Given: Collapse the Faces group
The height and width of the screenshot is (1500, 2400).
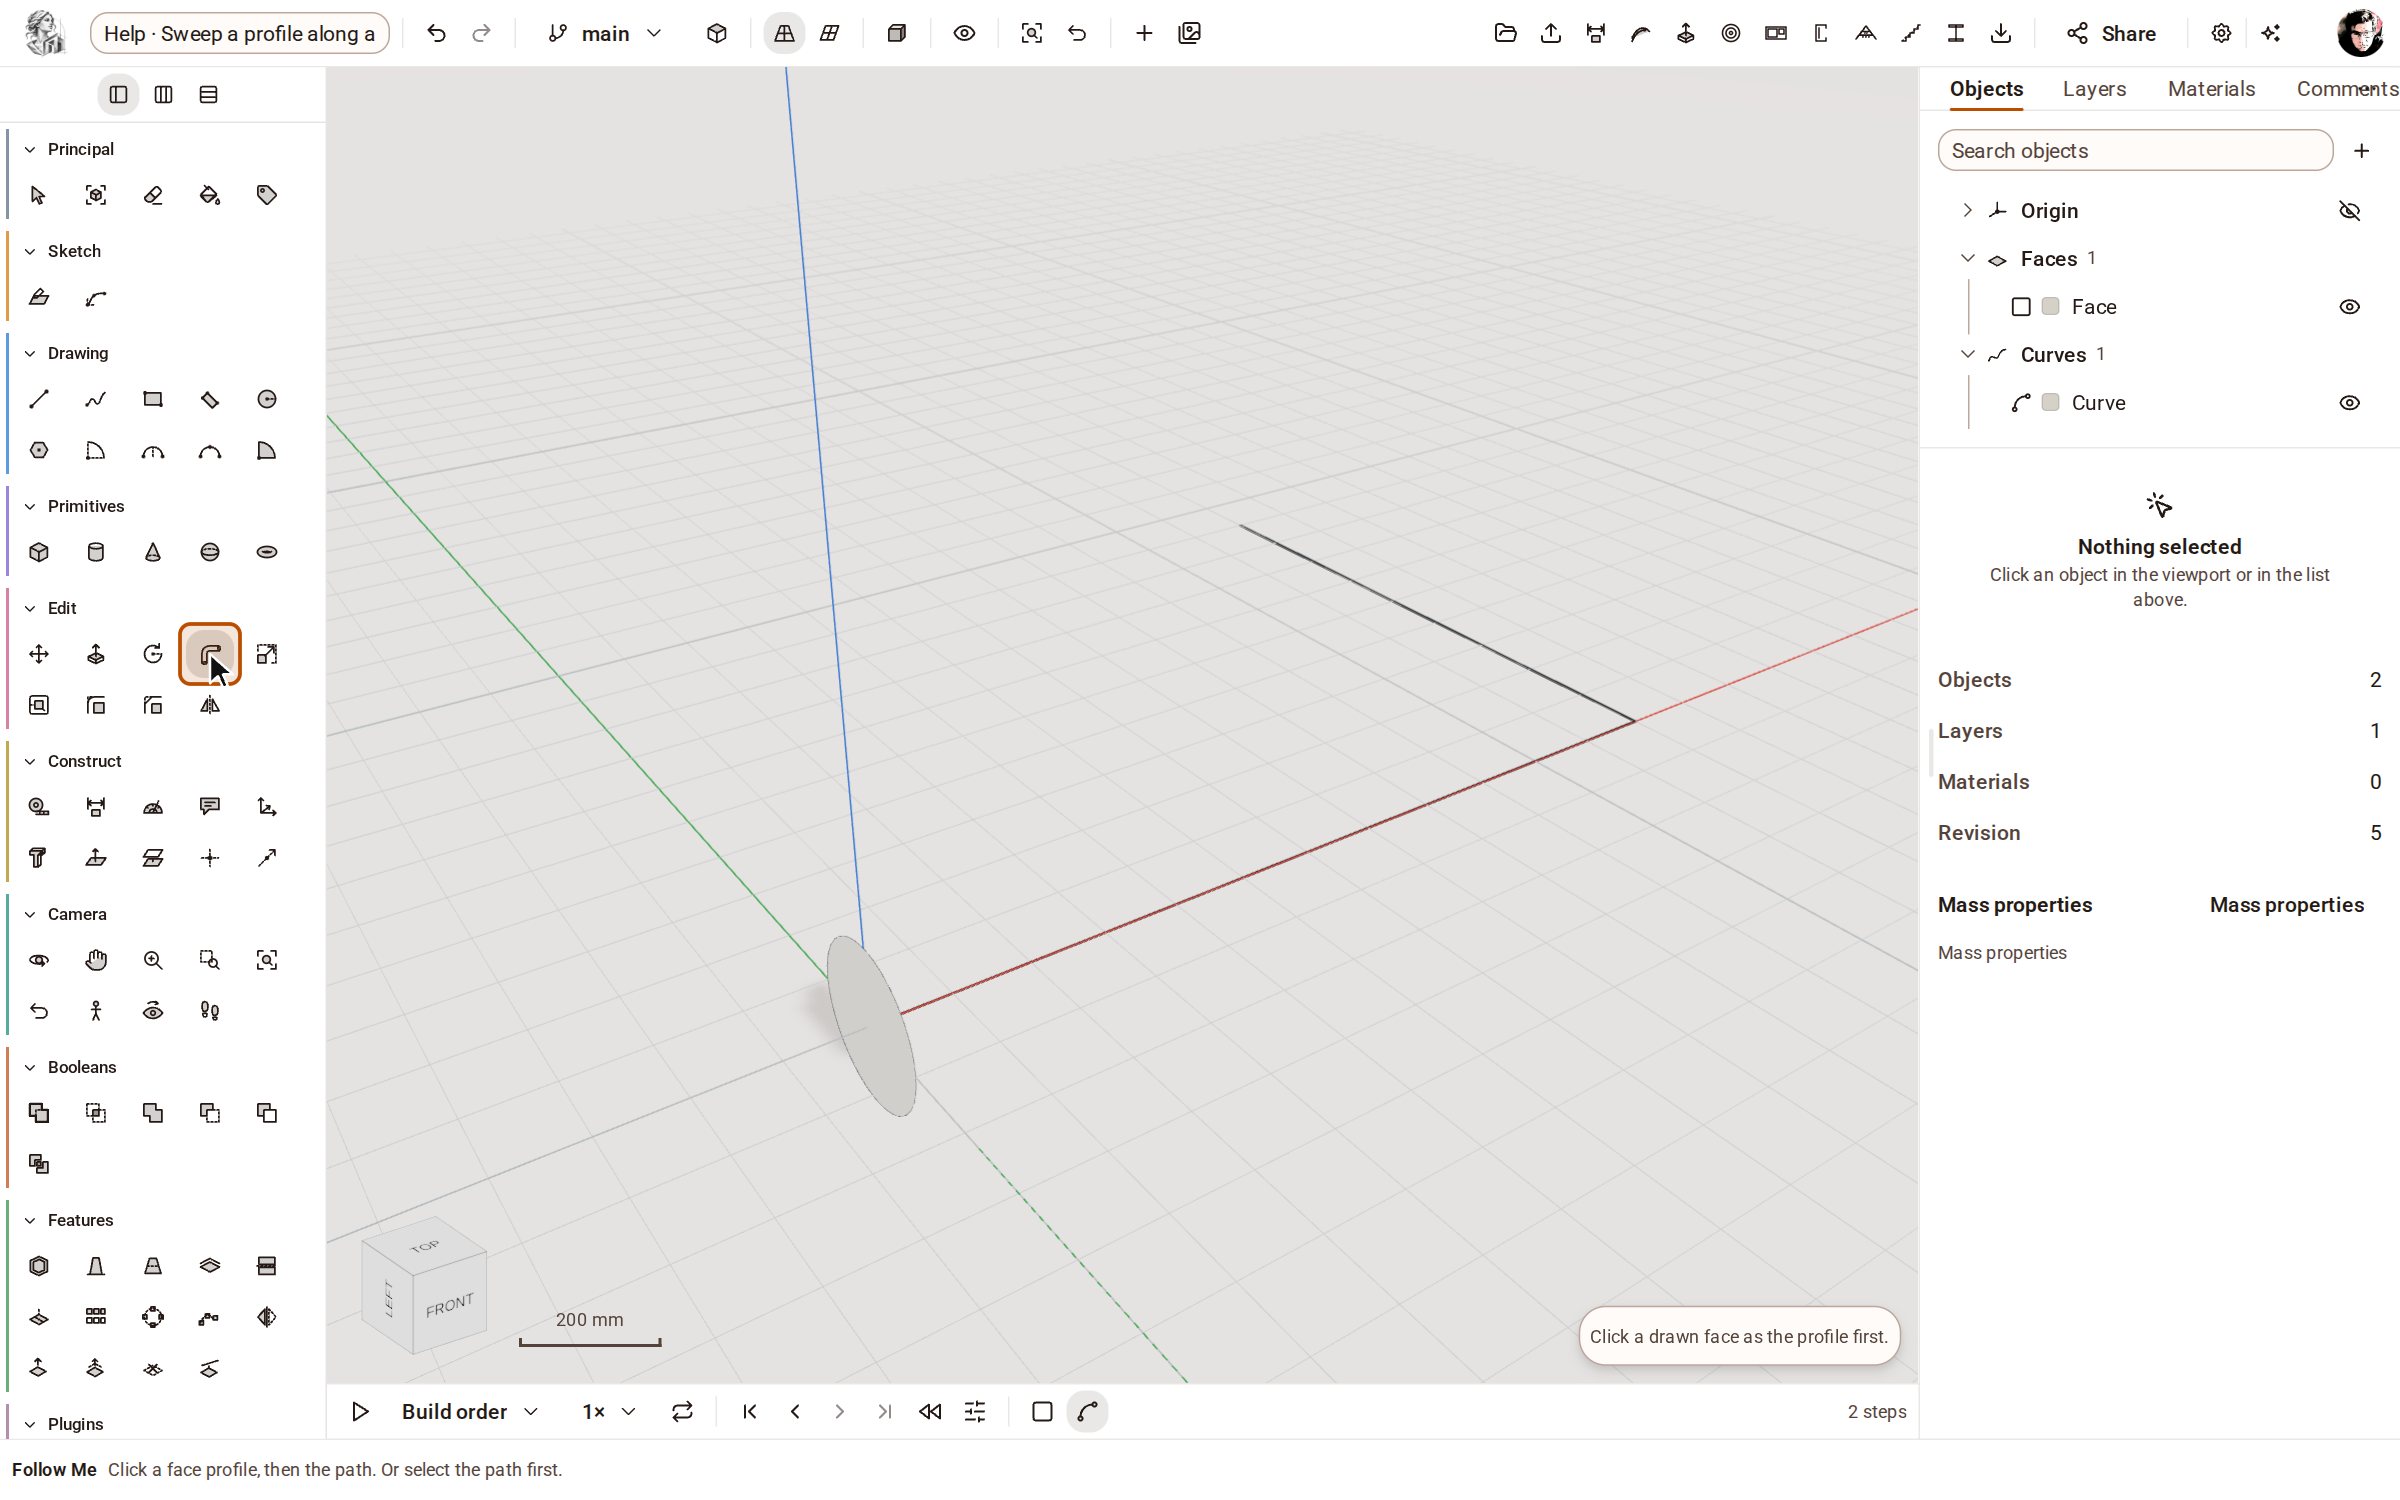Looking at the screenshot, I should pyautogui.click(x=1967, y=258).
